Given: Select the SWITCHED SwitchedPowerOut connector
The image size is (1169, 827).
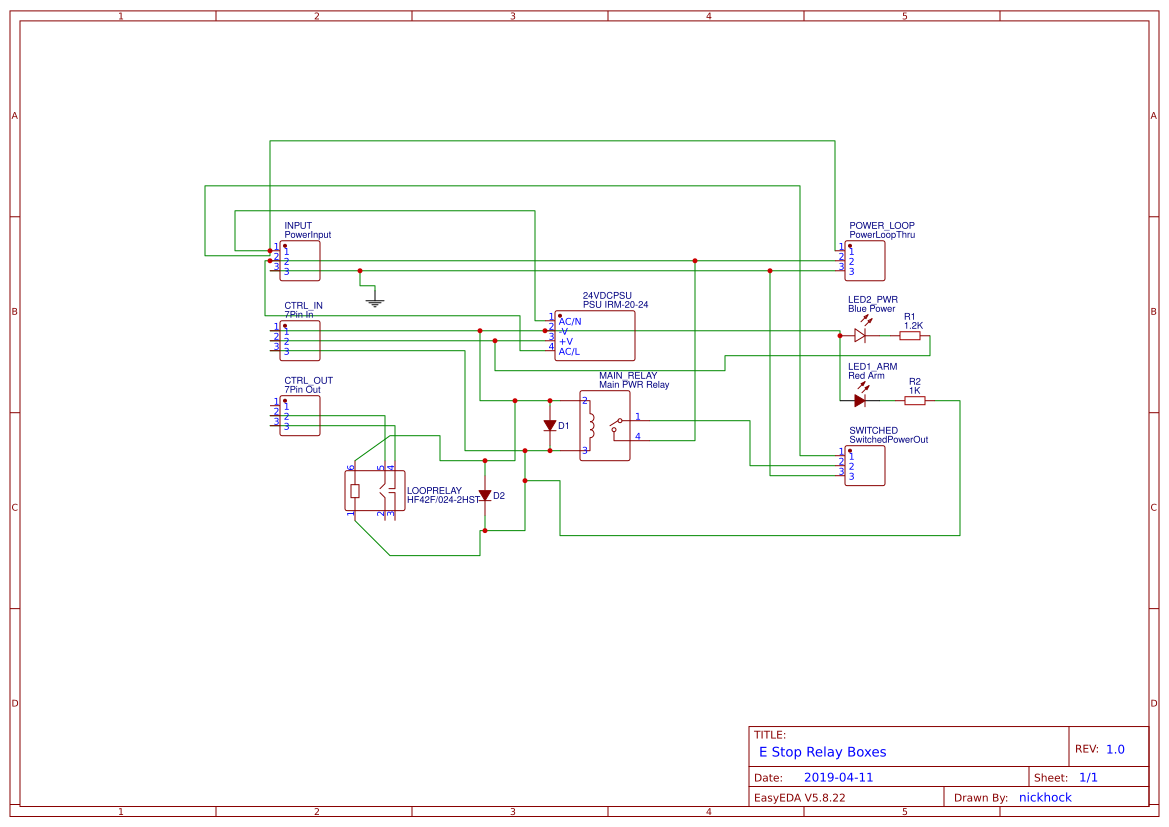Looking at the screenshot, I should [866, 464].
